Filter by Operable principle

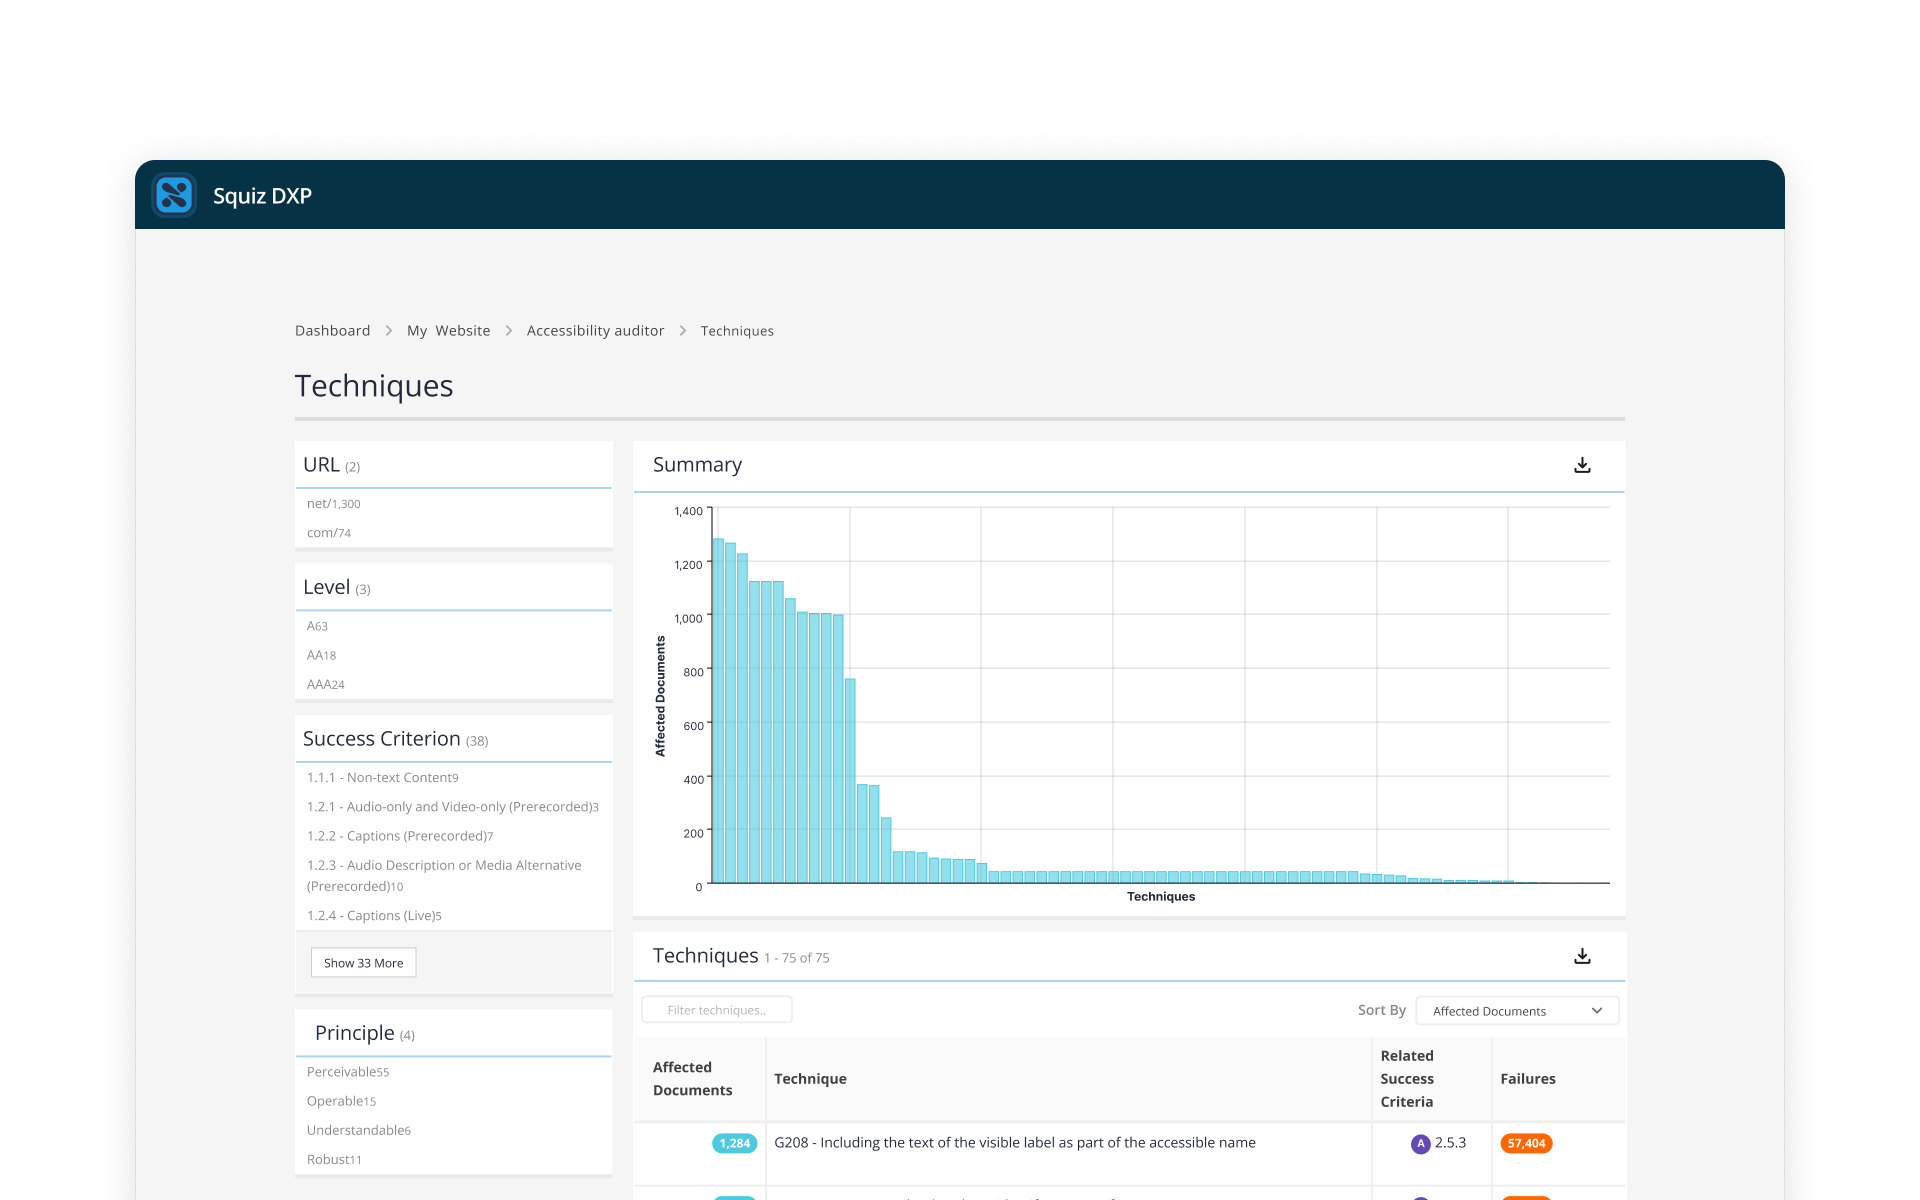pyautogui.click(x=341, y=1101)
